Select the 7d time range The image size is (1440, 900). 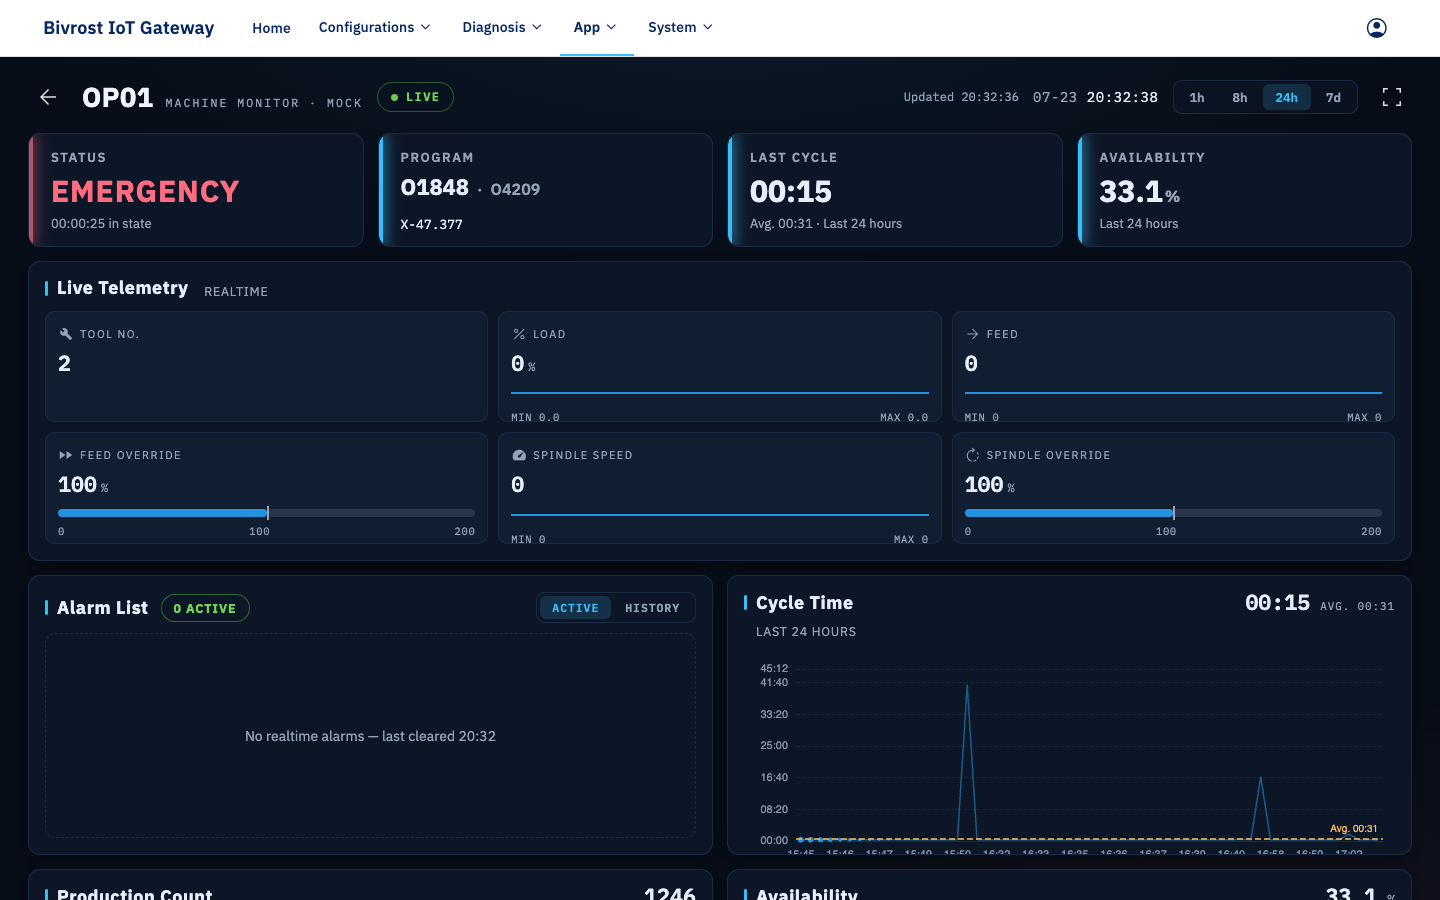(x=1333, y=97)
